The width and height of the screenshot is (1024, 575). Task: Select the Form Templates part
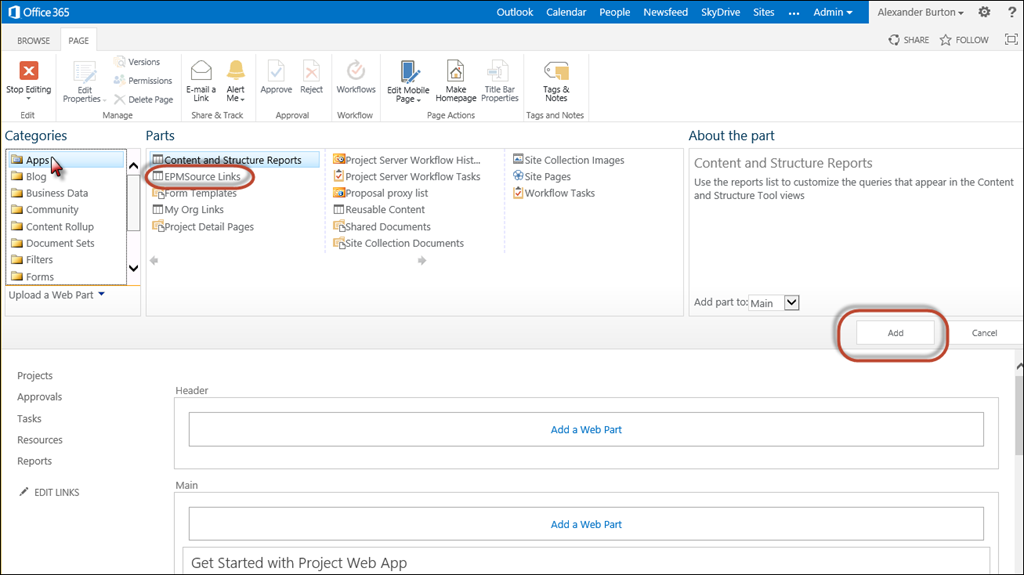(x=195, y=193)
